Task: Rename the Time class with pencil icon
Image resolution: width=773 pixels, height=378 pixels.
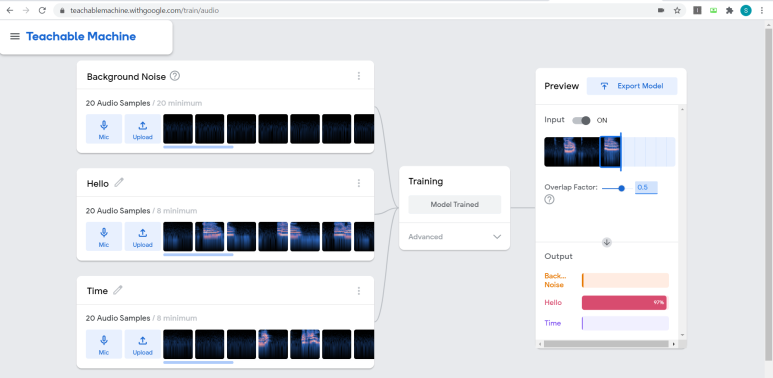Action: (117, 290)
